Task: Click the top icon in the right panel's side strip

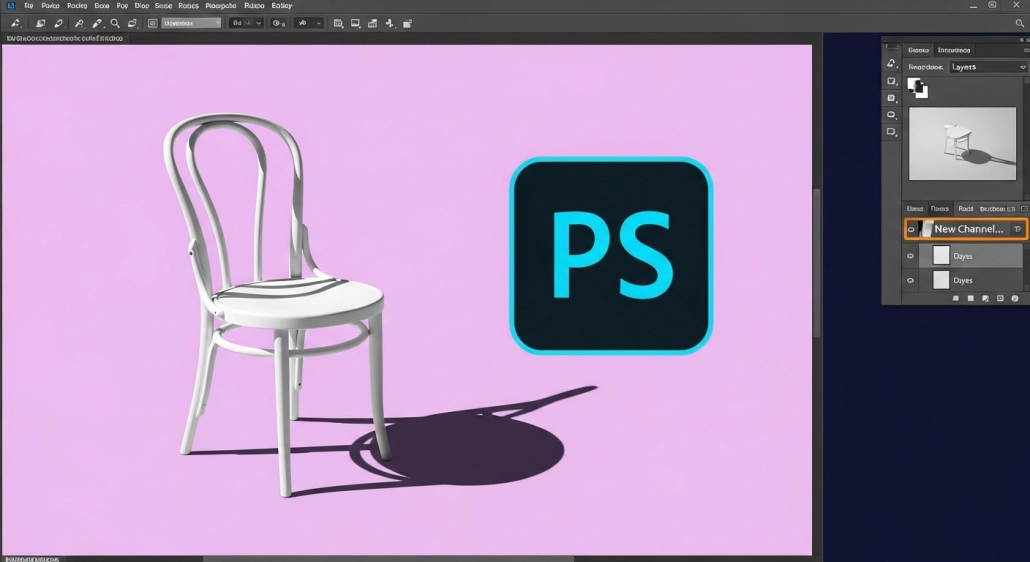Action: (x=891, y=64)
